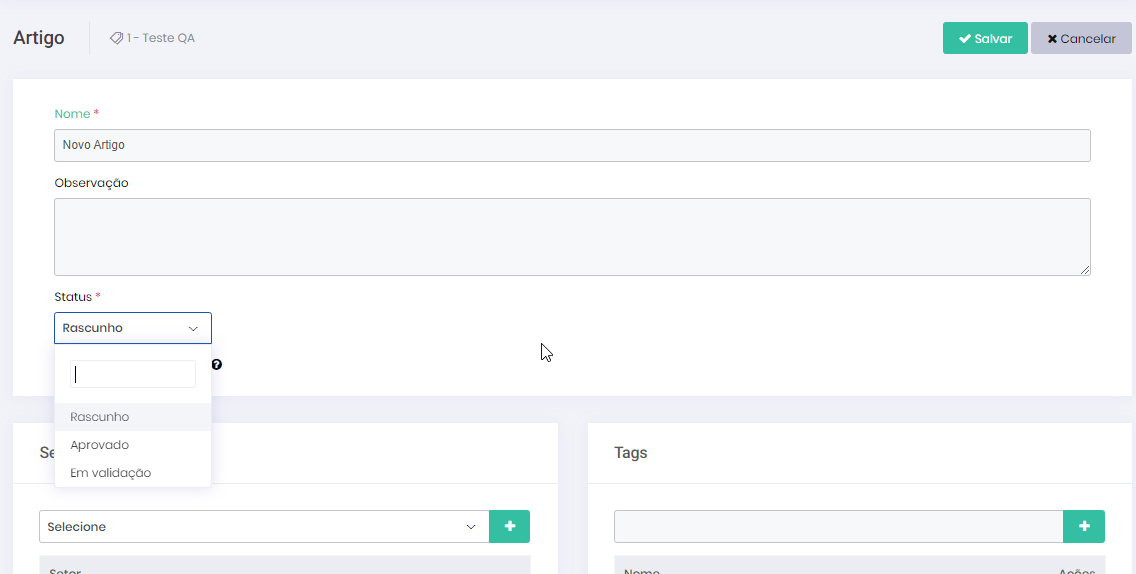Screen dimensions: 1136x574
Task: Click inside the Observação text area
Action: [x=572, y=236]
